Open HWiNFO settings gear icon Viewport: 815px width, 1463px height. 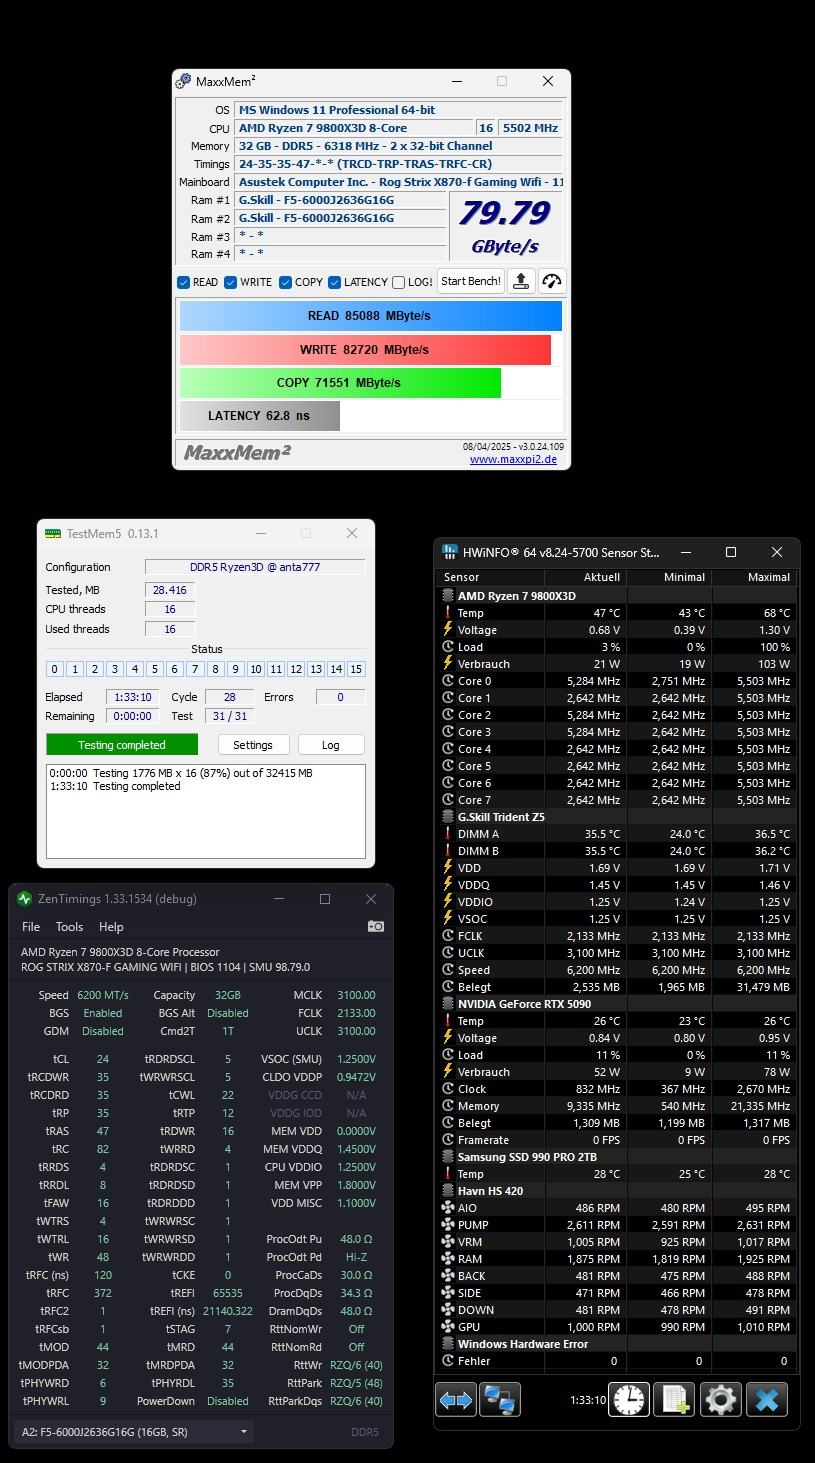coord(721,1400)
